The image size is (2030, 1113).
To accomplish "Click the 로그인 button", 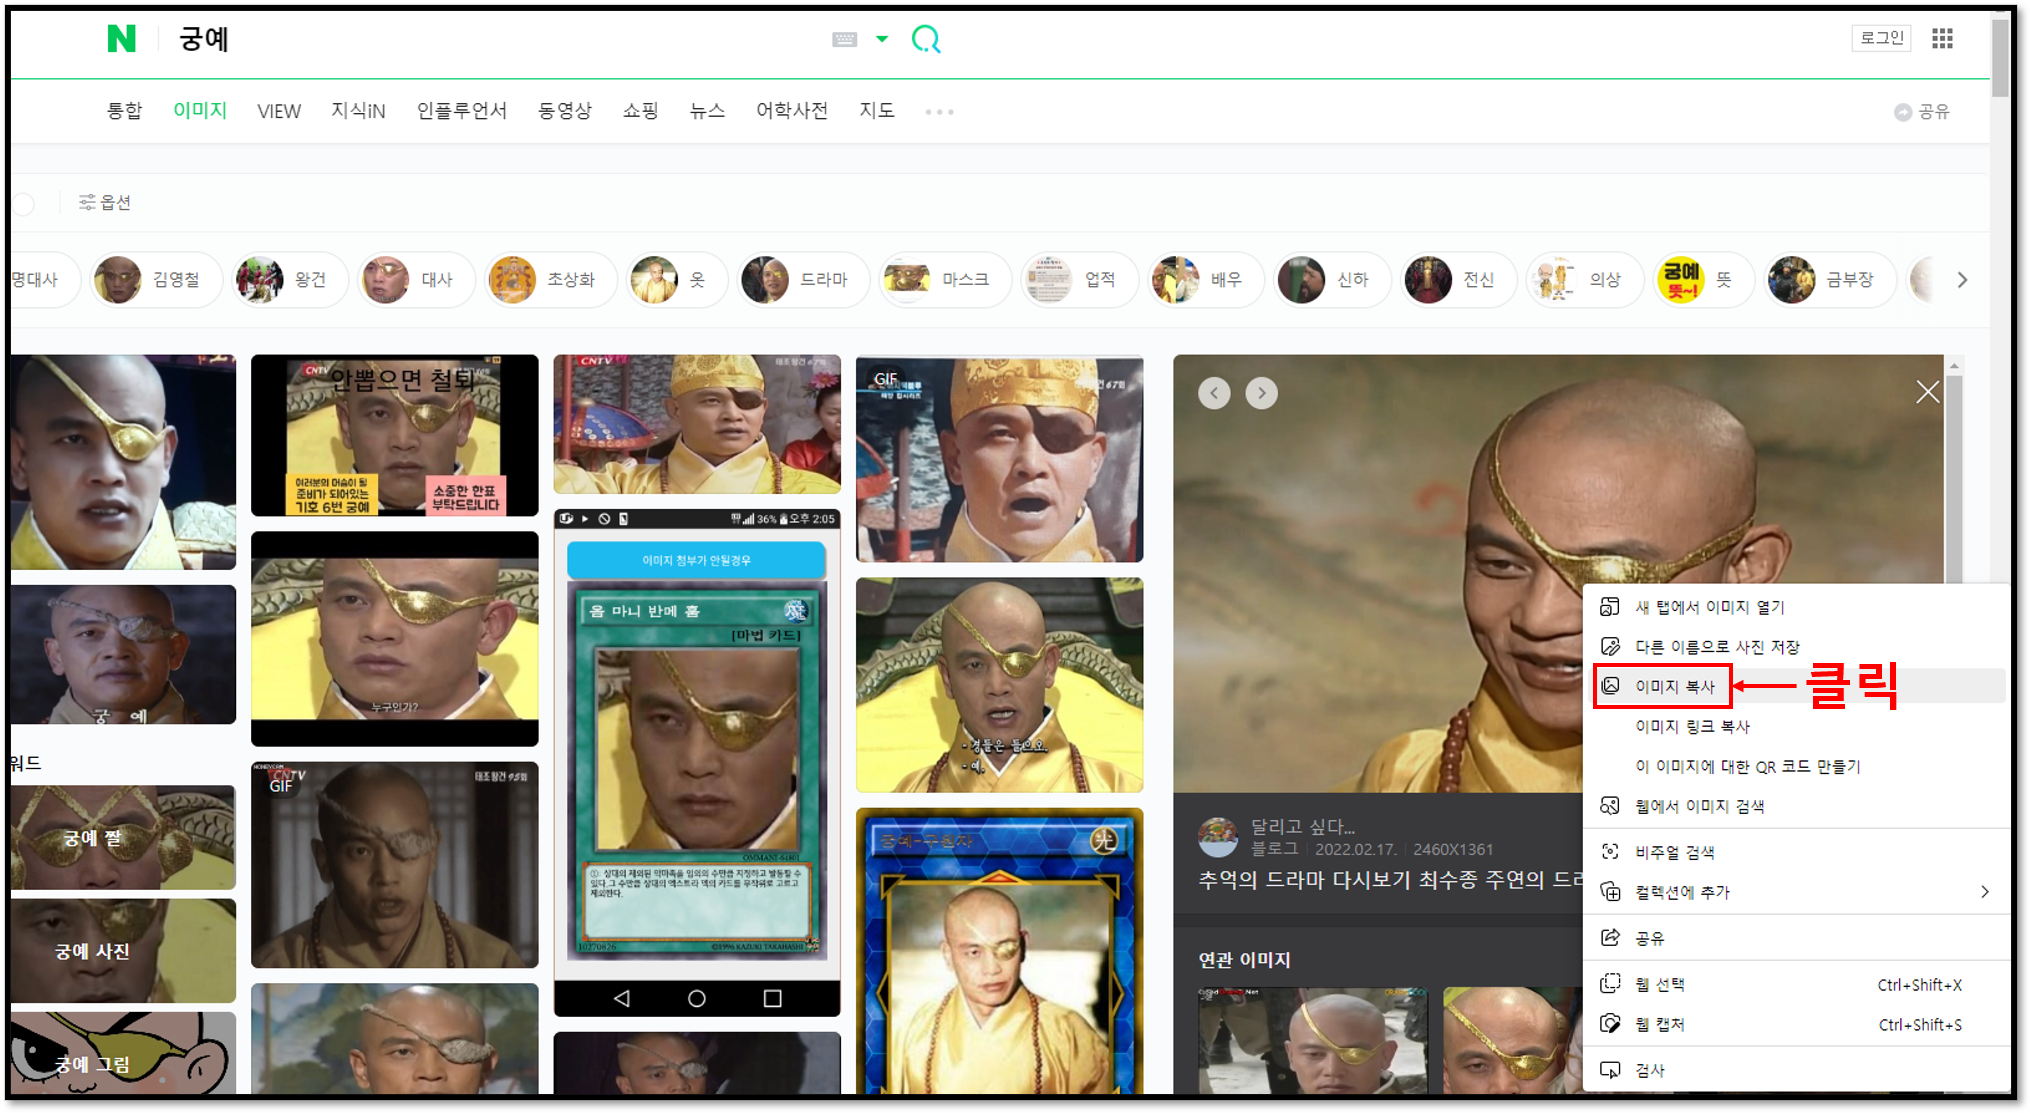I will (1881, 38).
